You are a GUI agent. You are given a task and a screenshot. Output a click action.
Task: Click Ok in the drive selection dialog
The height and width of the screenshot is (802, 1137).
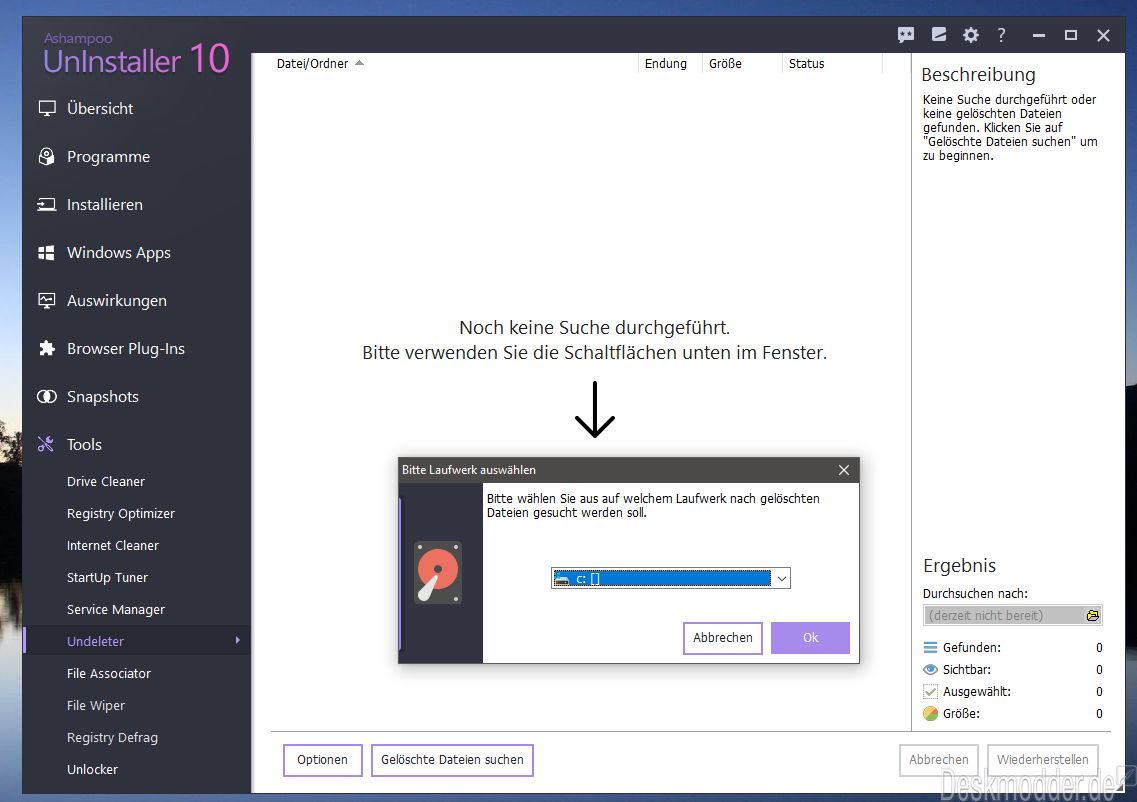tap(810, 638)
